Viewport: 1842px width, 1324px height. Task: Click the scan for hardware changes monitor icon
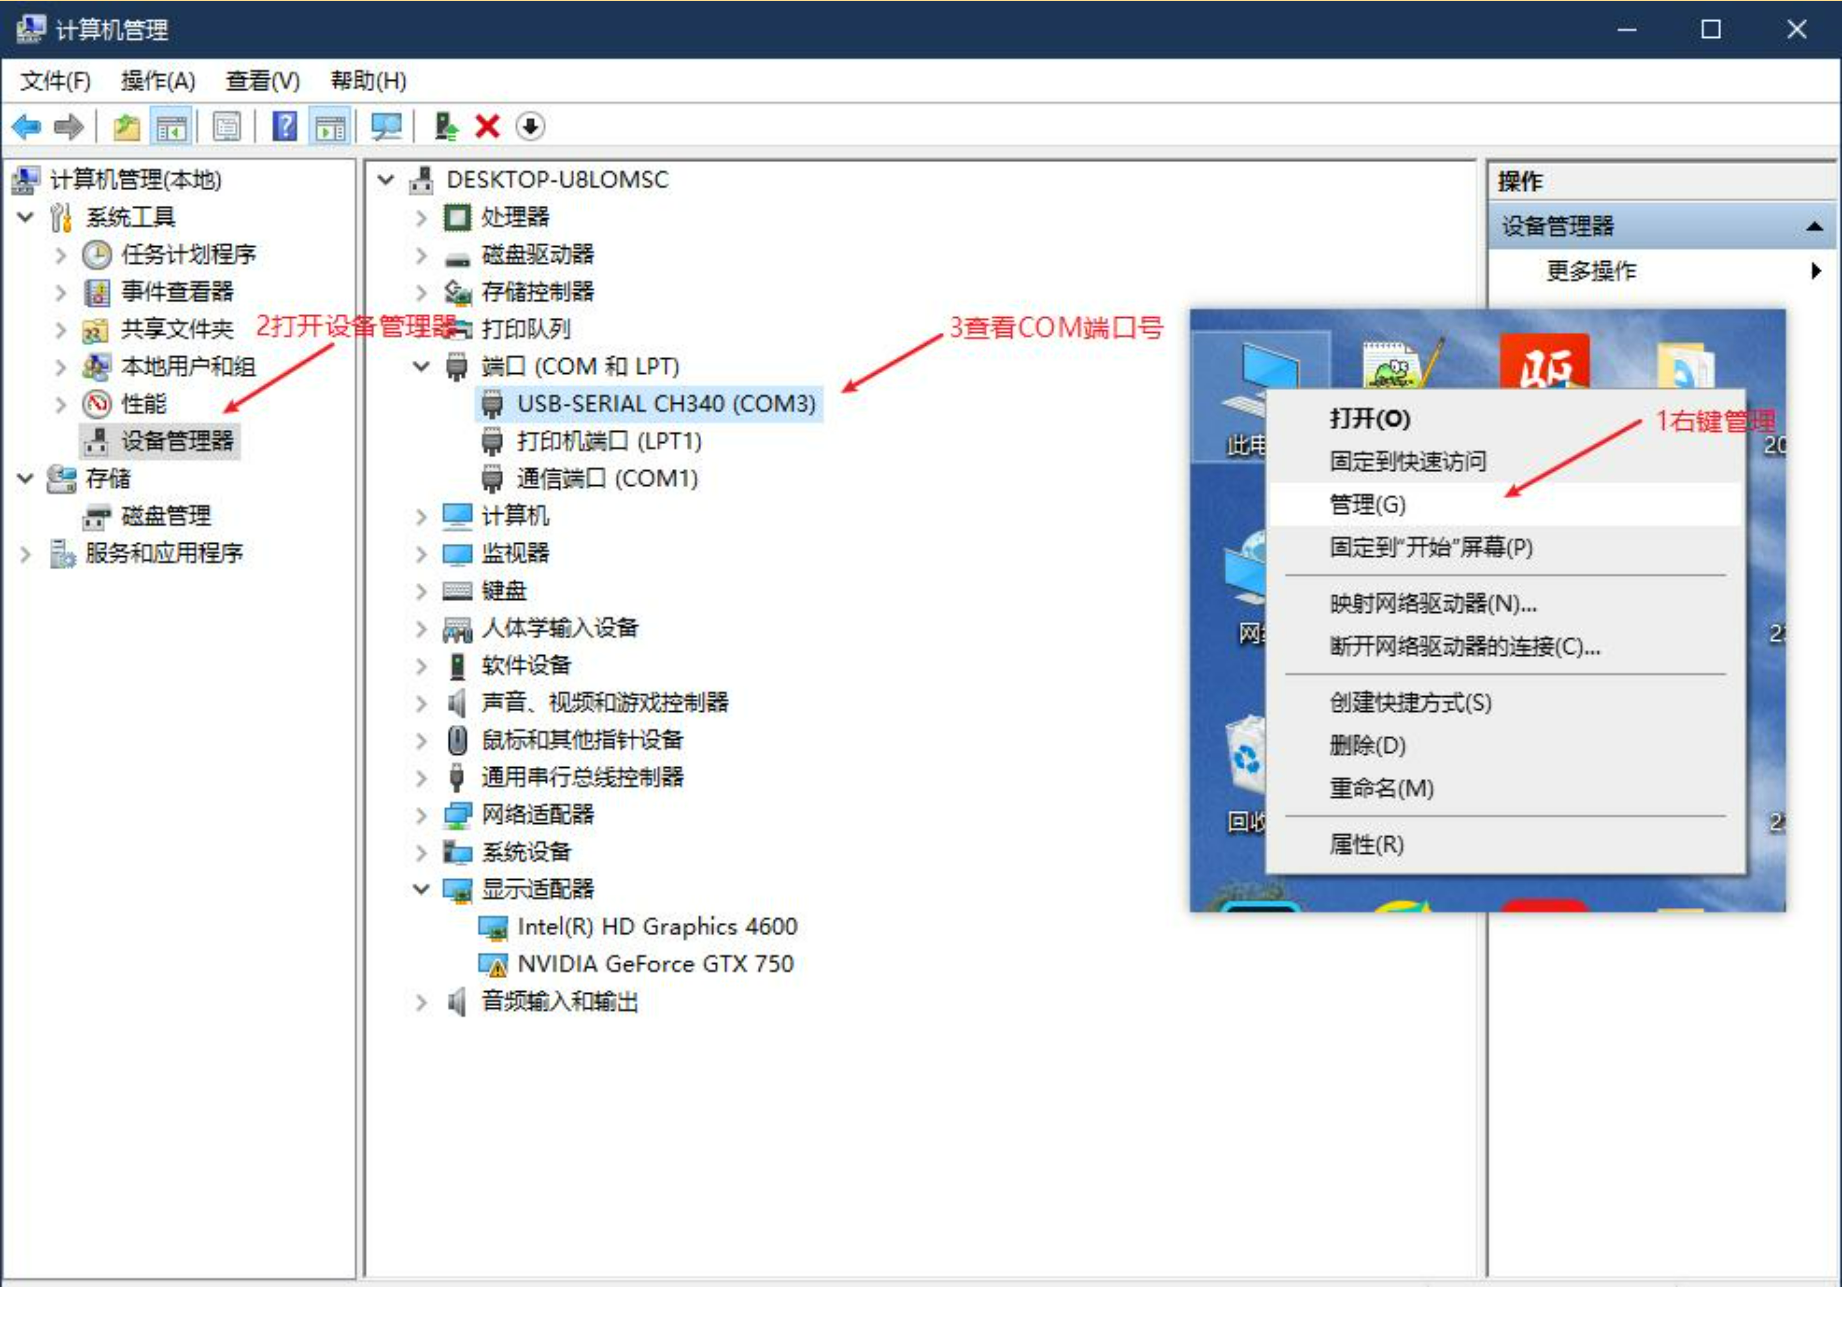386,127
